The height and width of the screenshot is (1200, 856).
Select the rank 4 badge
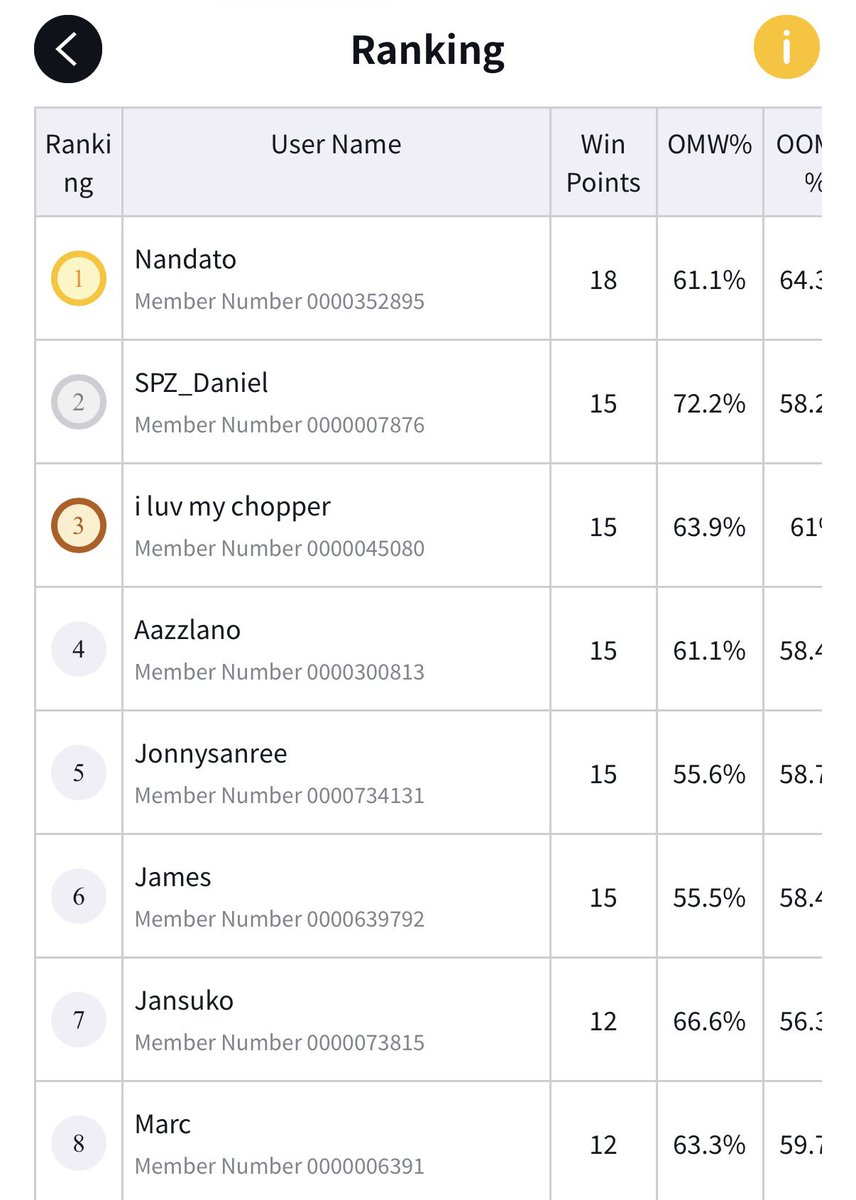(78, 649)
